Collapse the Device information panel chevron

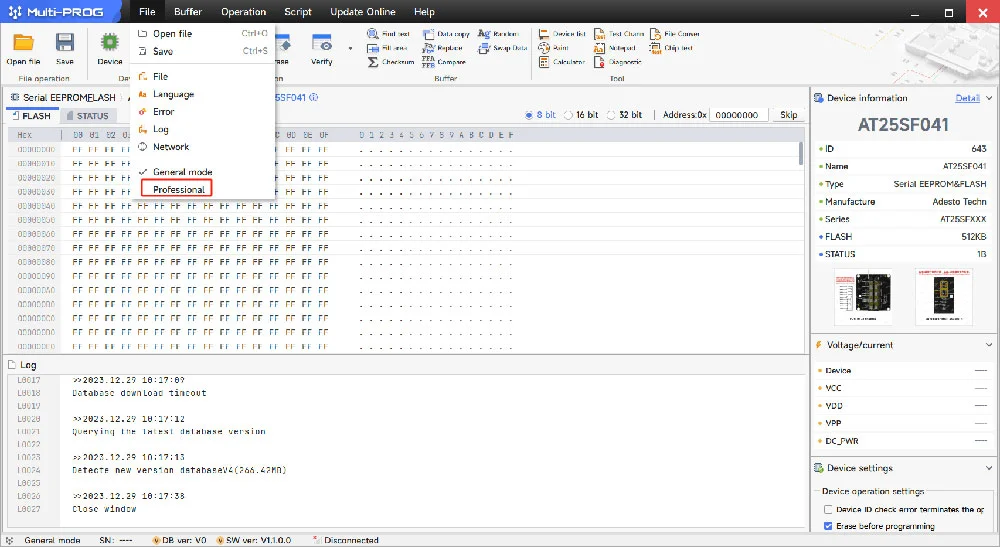point(989,98)
